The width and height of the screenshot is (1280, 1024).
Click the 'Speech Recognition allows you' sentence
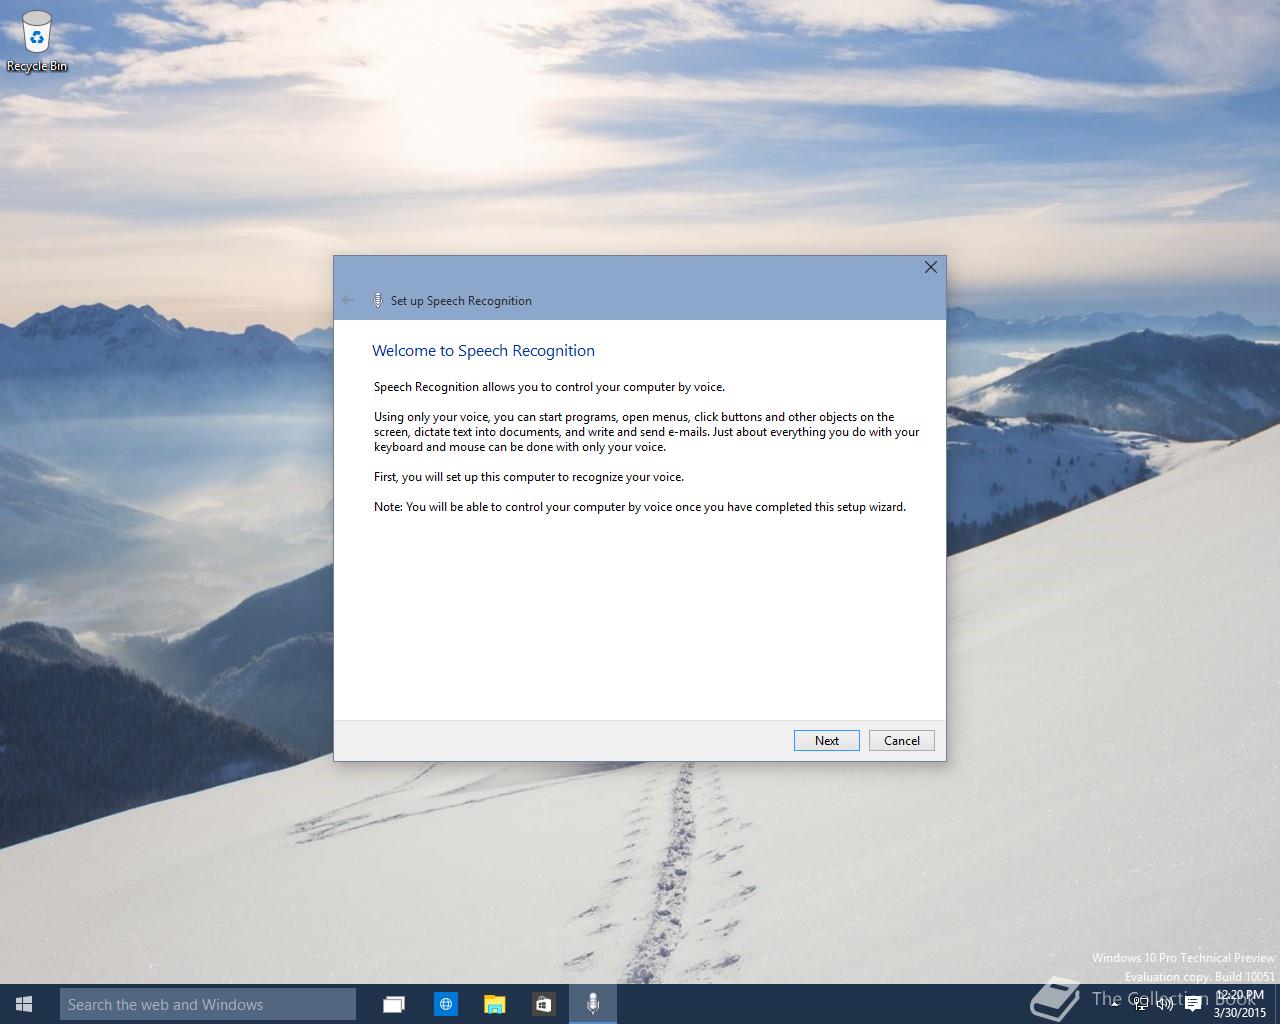(549, 387)
